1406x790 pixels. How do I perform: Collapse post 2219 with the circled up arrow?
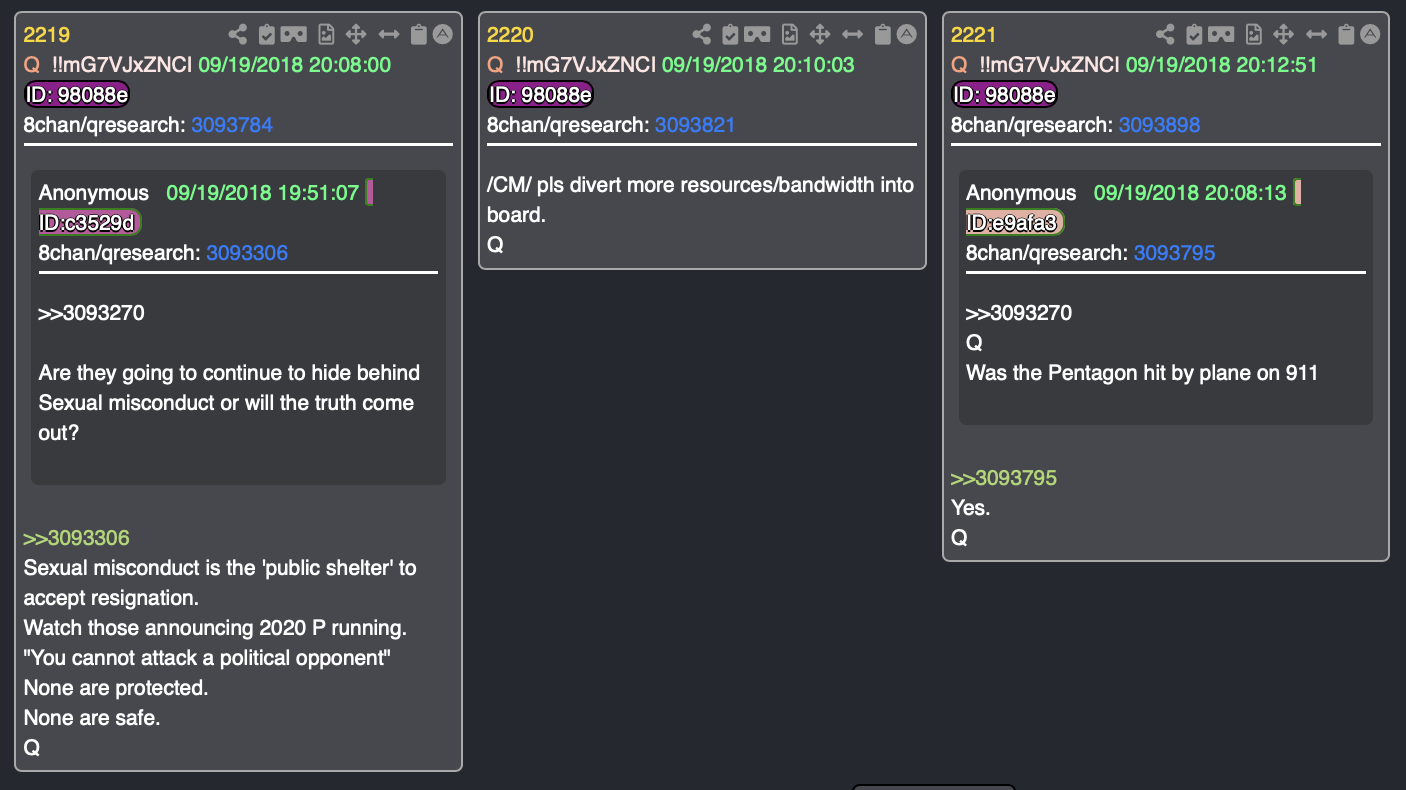coord(443,34)
